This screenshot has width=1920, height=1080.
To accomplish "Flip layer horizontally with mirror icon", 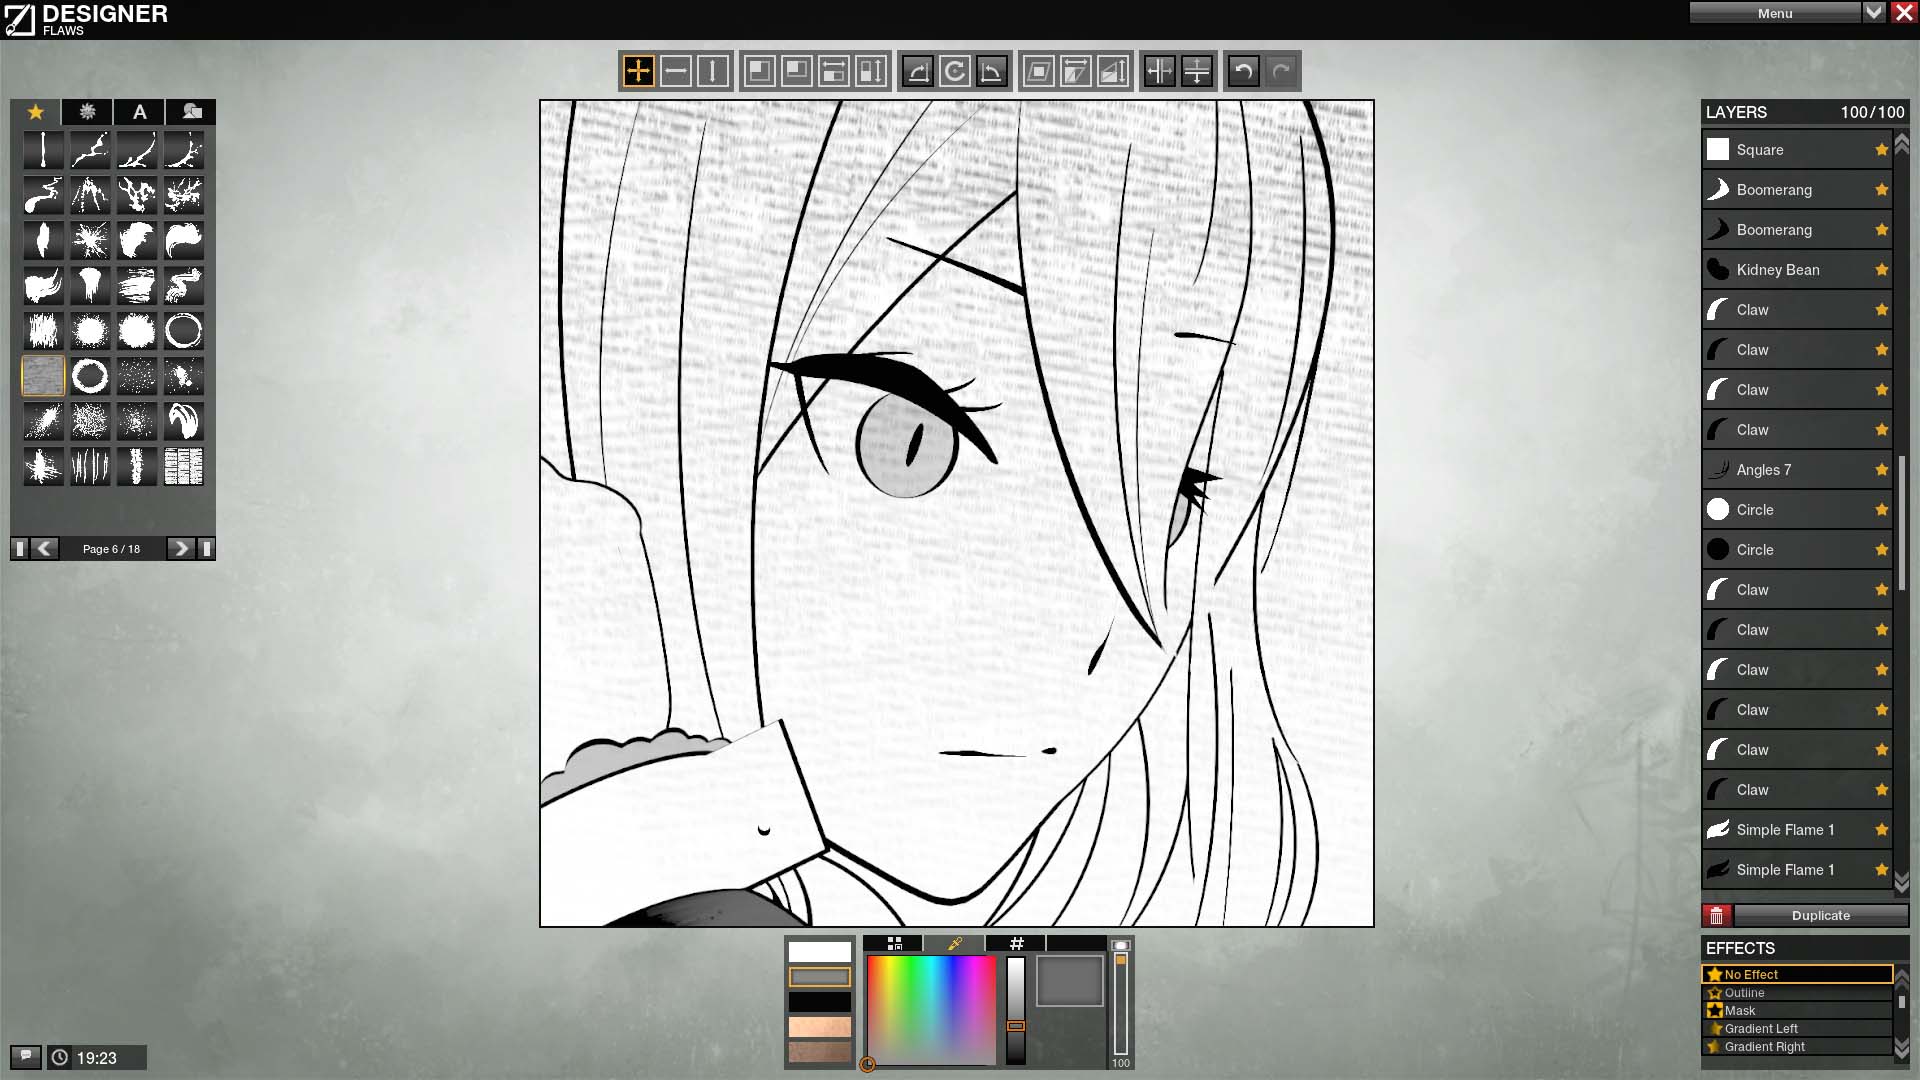I will click(x=1159, y=71).
